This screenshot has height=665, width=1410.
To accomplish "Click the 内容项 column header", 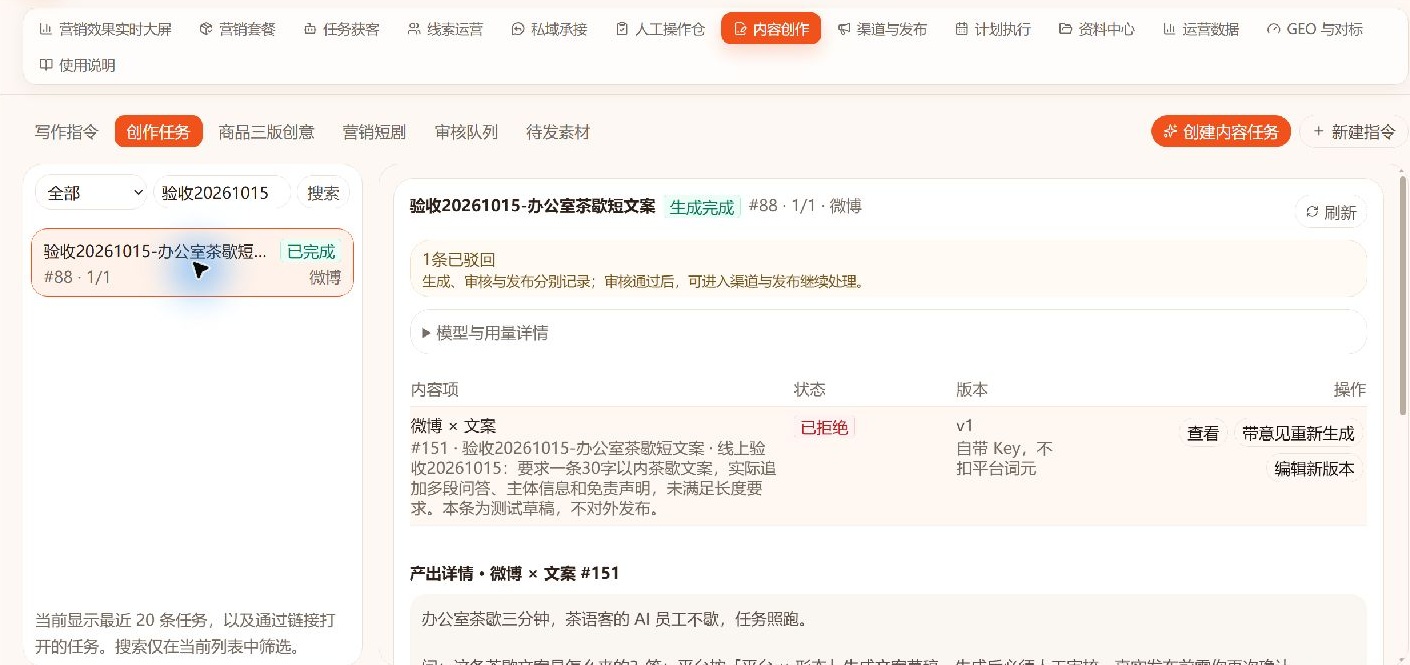I will [x=434, y=389].
